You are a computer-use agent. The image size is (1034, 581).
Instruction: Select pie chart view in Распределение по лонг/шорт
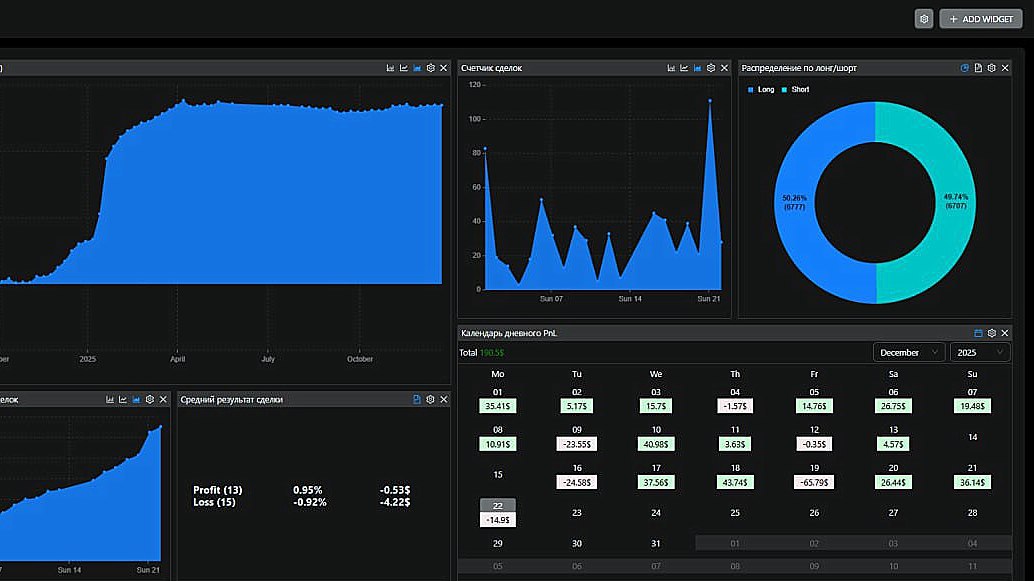tap(964, 68)
